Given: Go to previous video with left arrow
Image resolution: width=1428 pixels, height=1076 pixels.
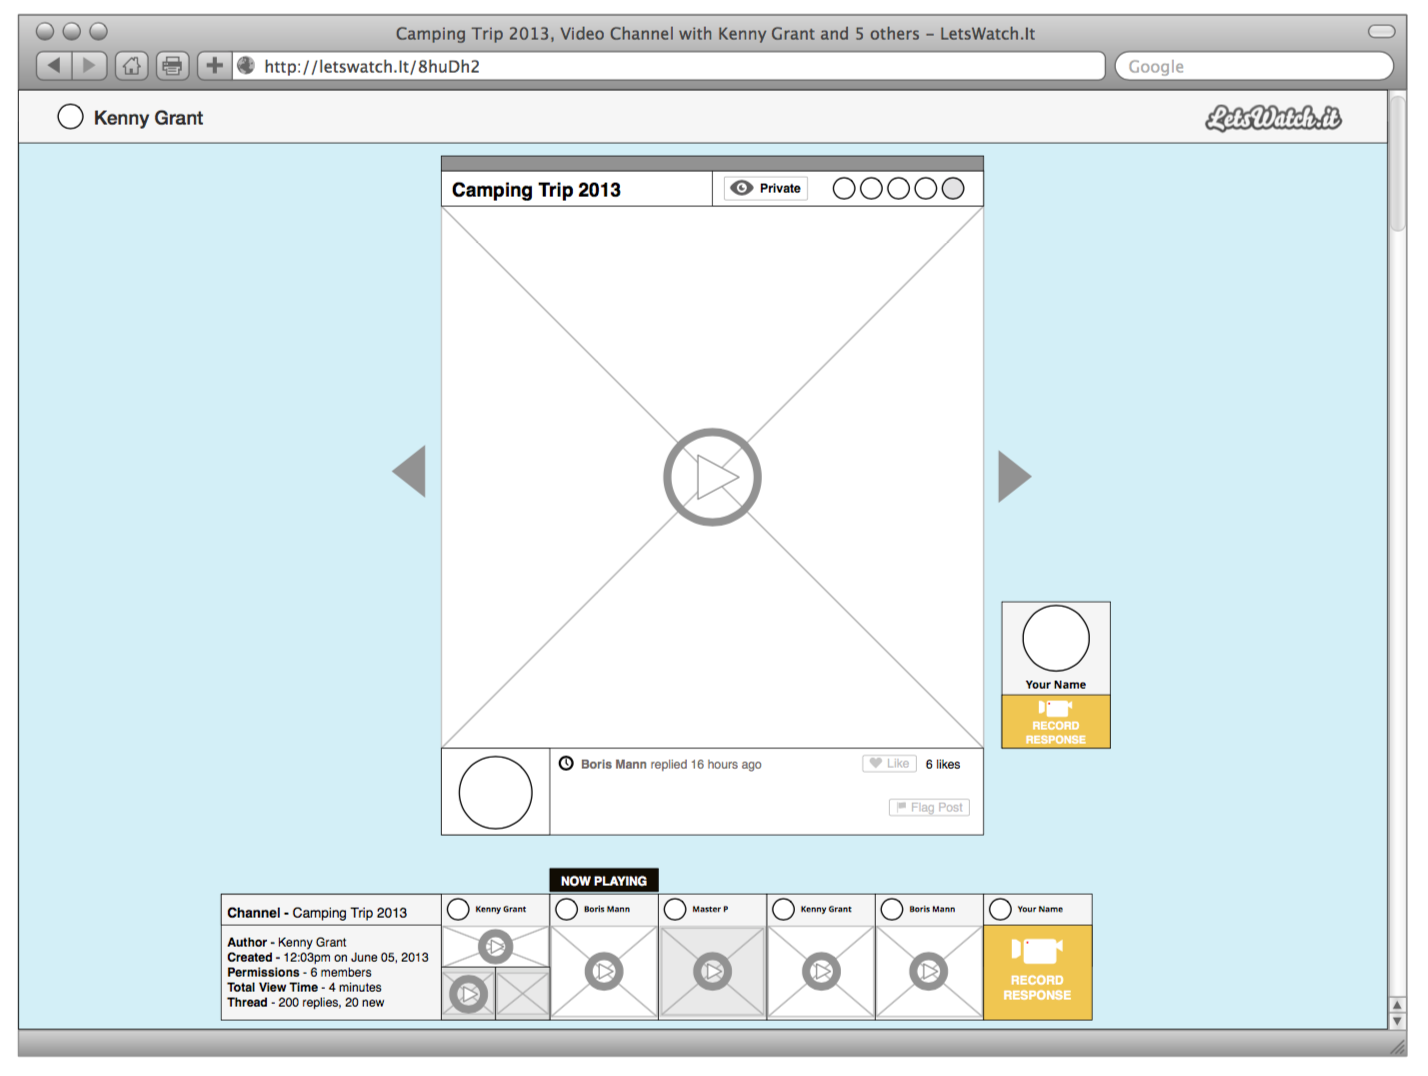Looking at the screenshot, I should (x=409, y=471).
